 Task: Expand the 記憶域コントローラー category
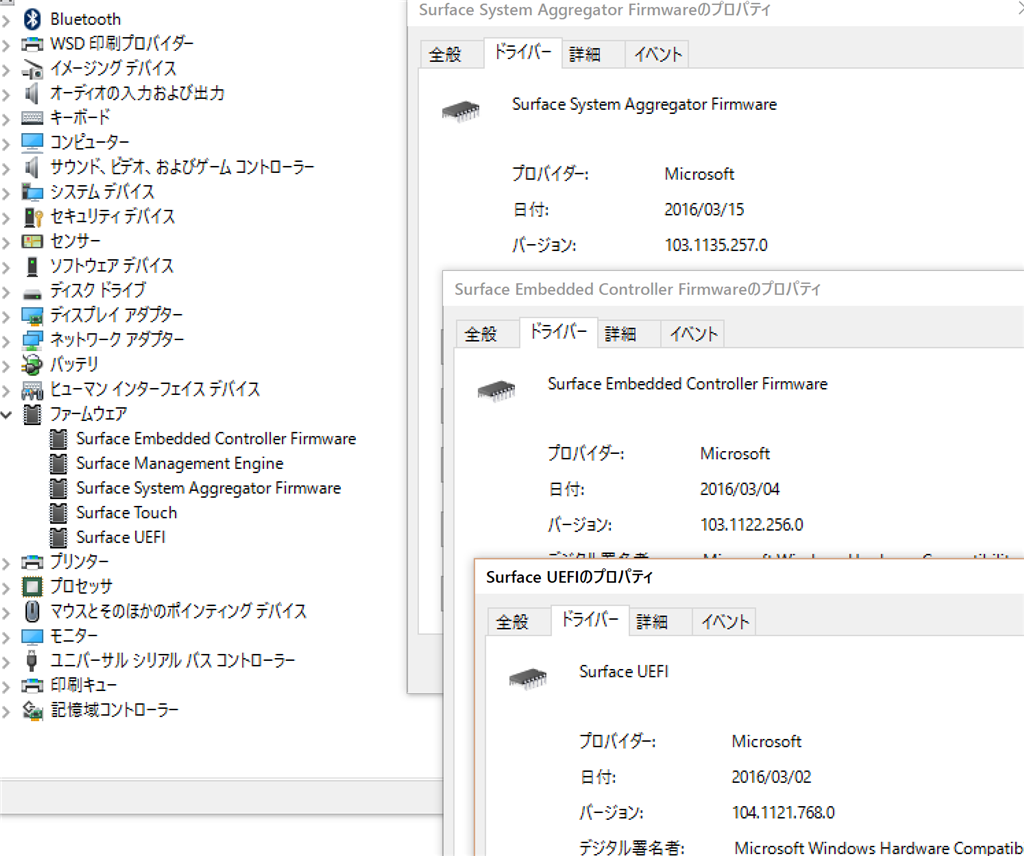7,711
